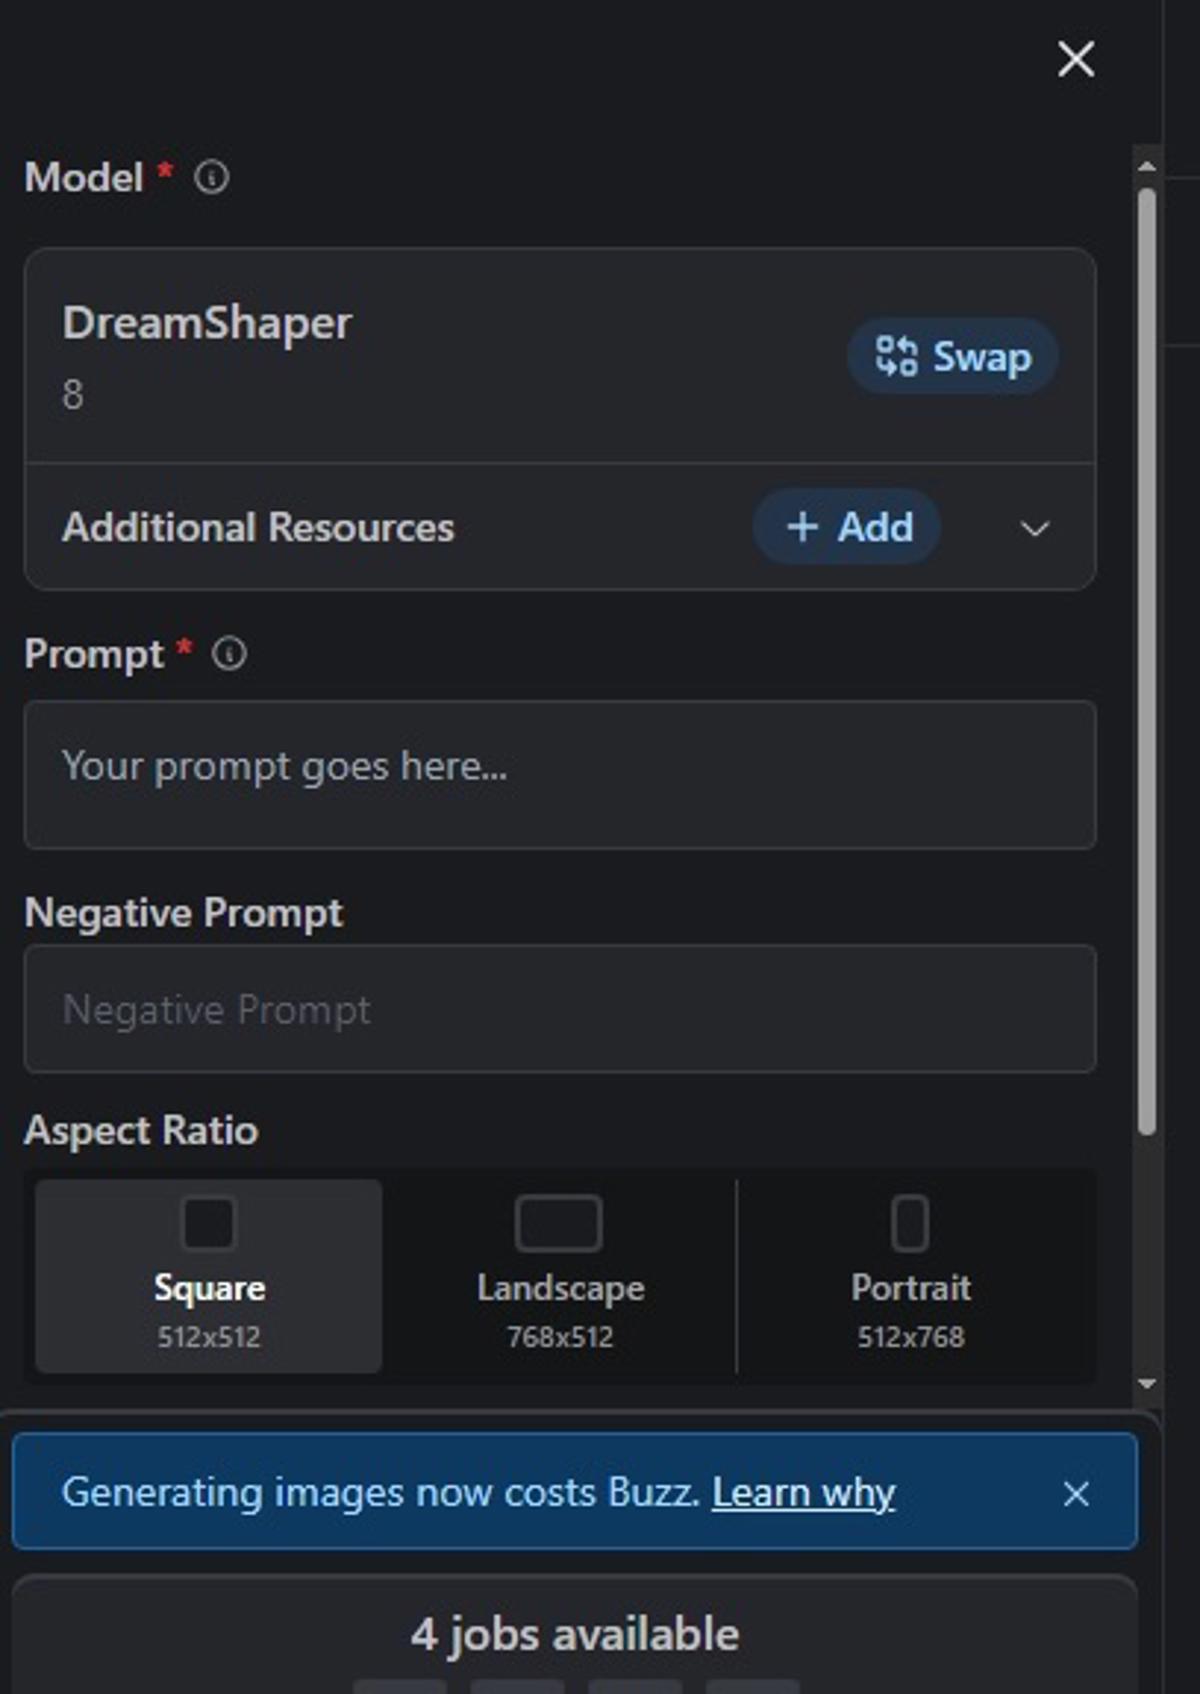Click the Model info icon
The width and height of the screenshot is (1200, 1694).
coord(211,177)
